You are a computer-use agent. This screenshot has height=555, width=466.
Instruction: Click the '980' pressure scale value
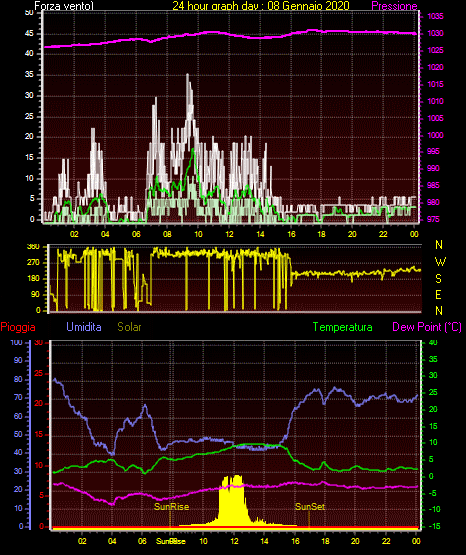(433, 202)
